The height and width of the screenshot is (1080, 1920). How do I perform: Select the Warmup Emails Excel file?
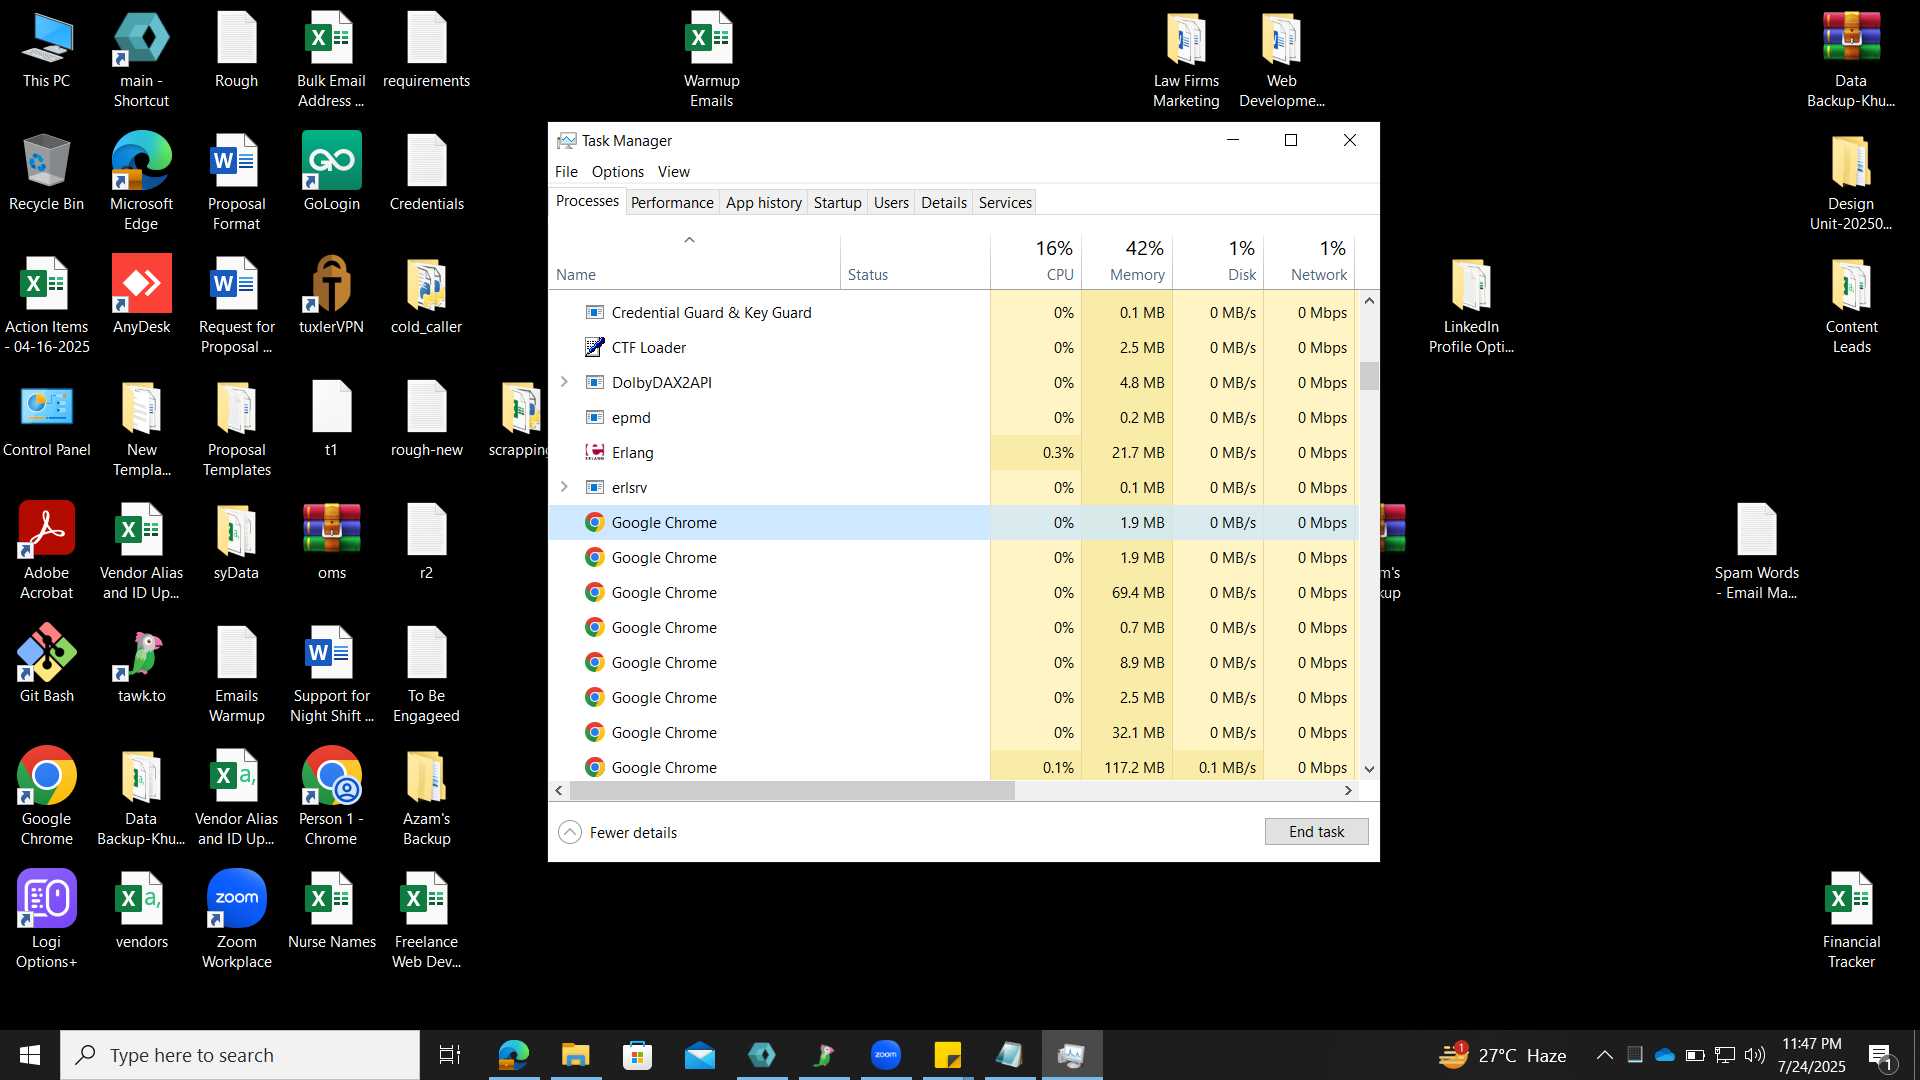coord(711,59)
